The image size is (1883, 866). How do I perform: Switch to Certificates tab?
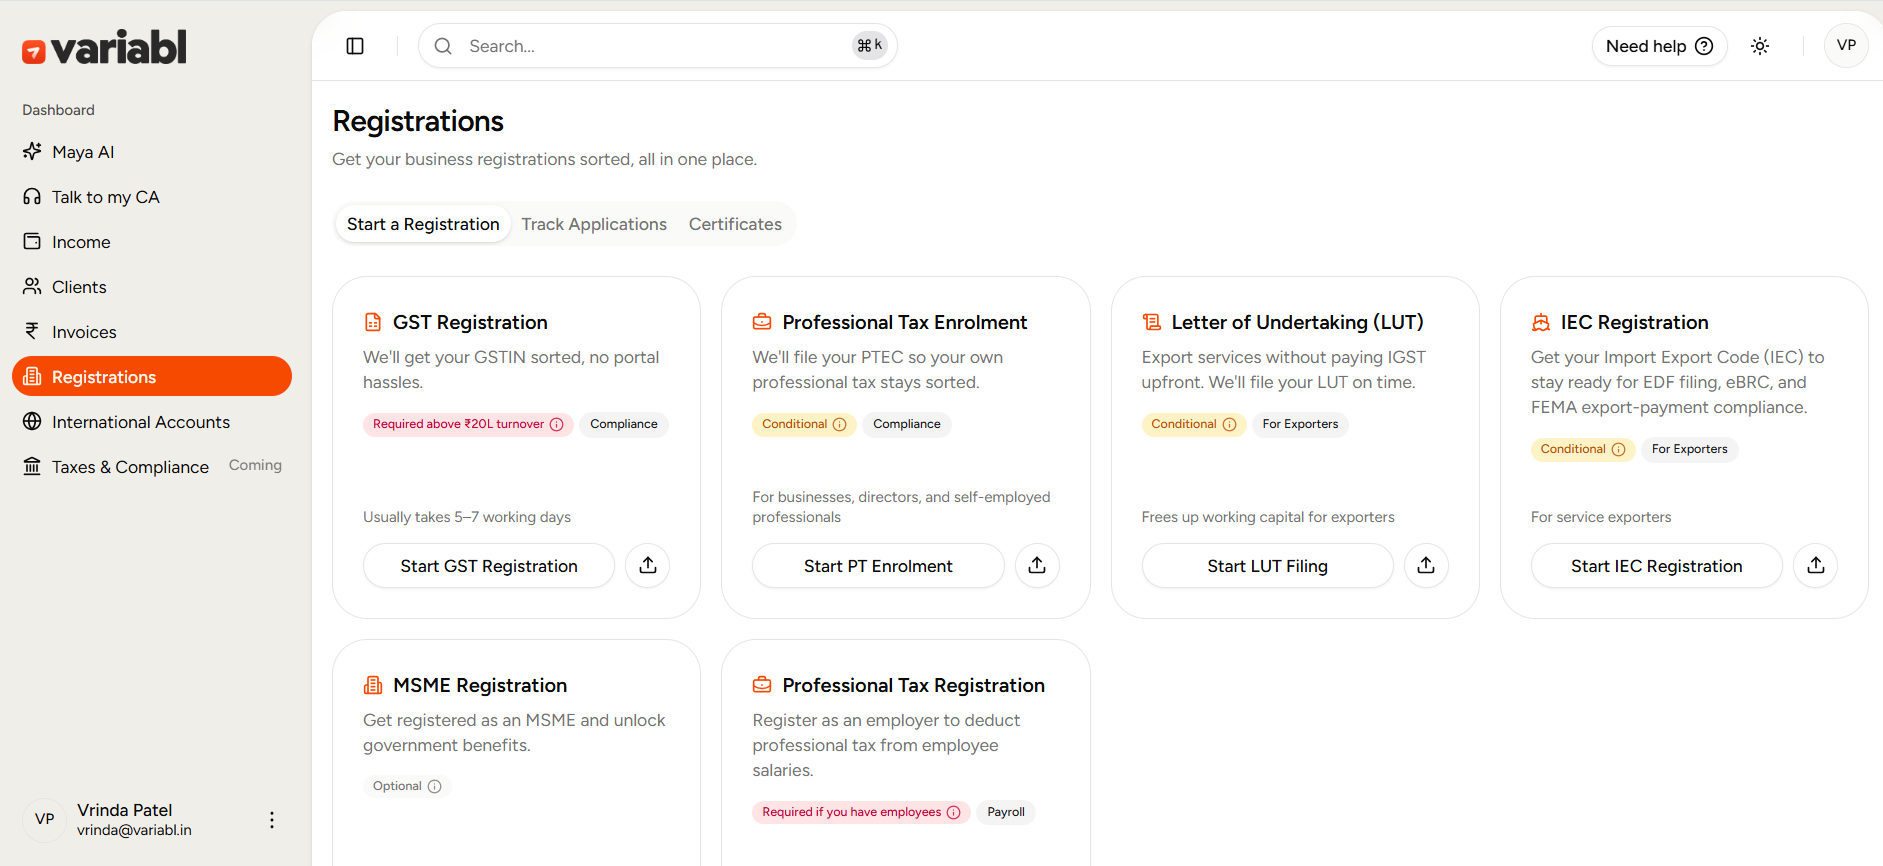tap(735, 224)
